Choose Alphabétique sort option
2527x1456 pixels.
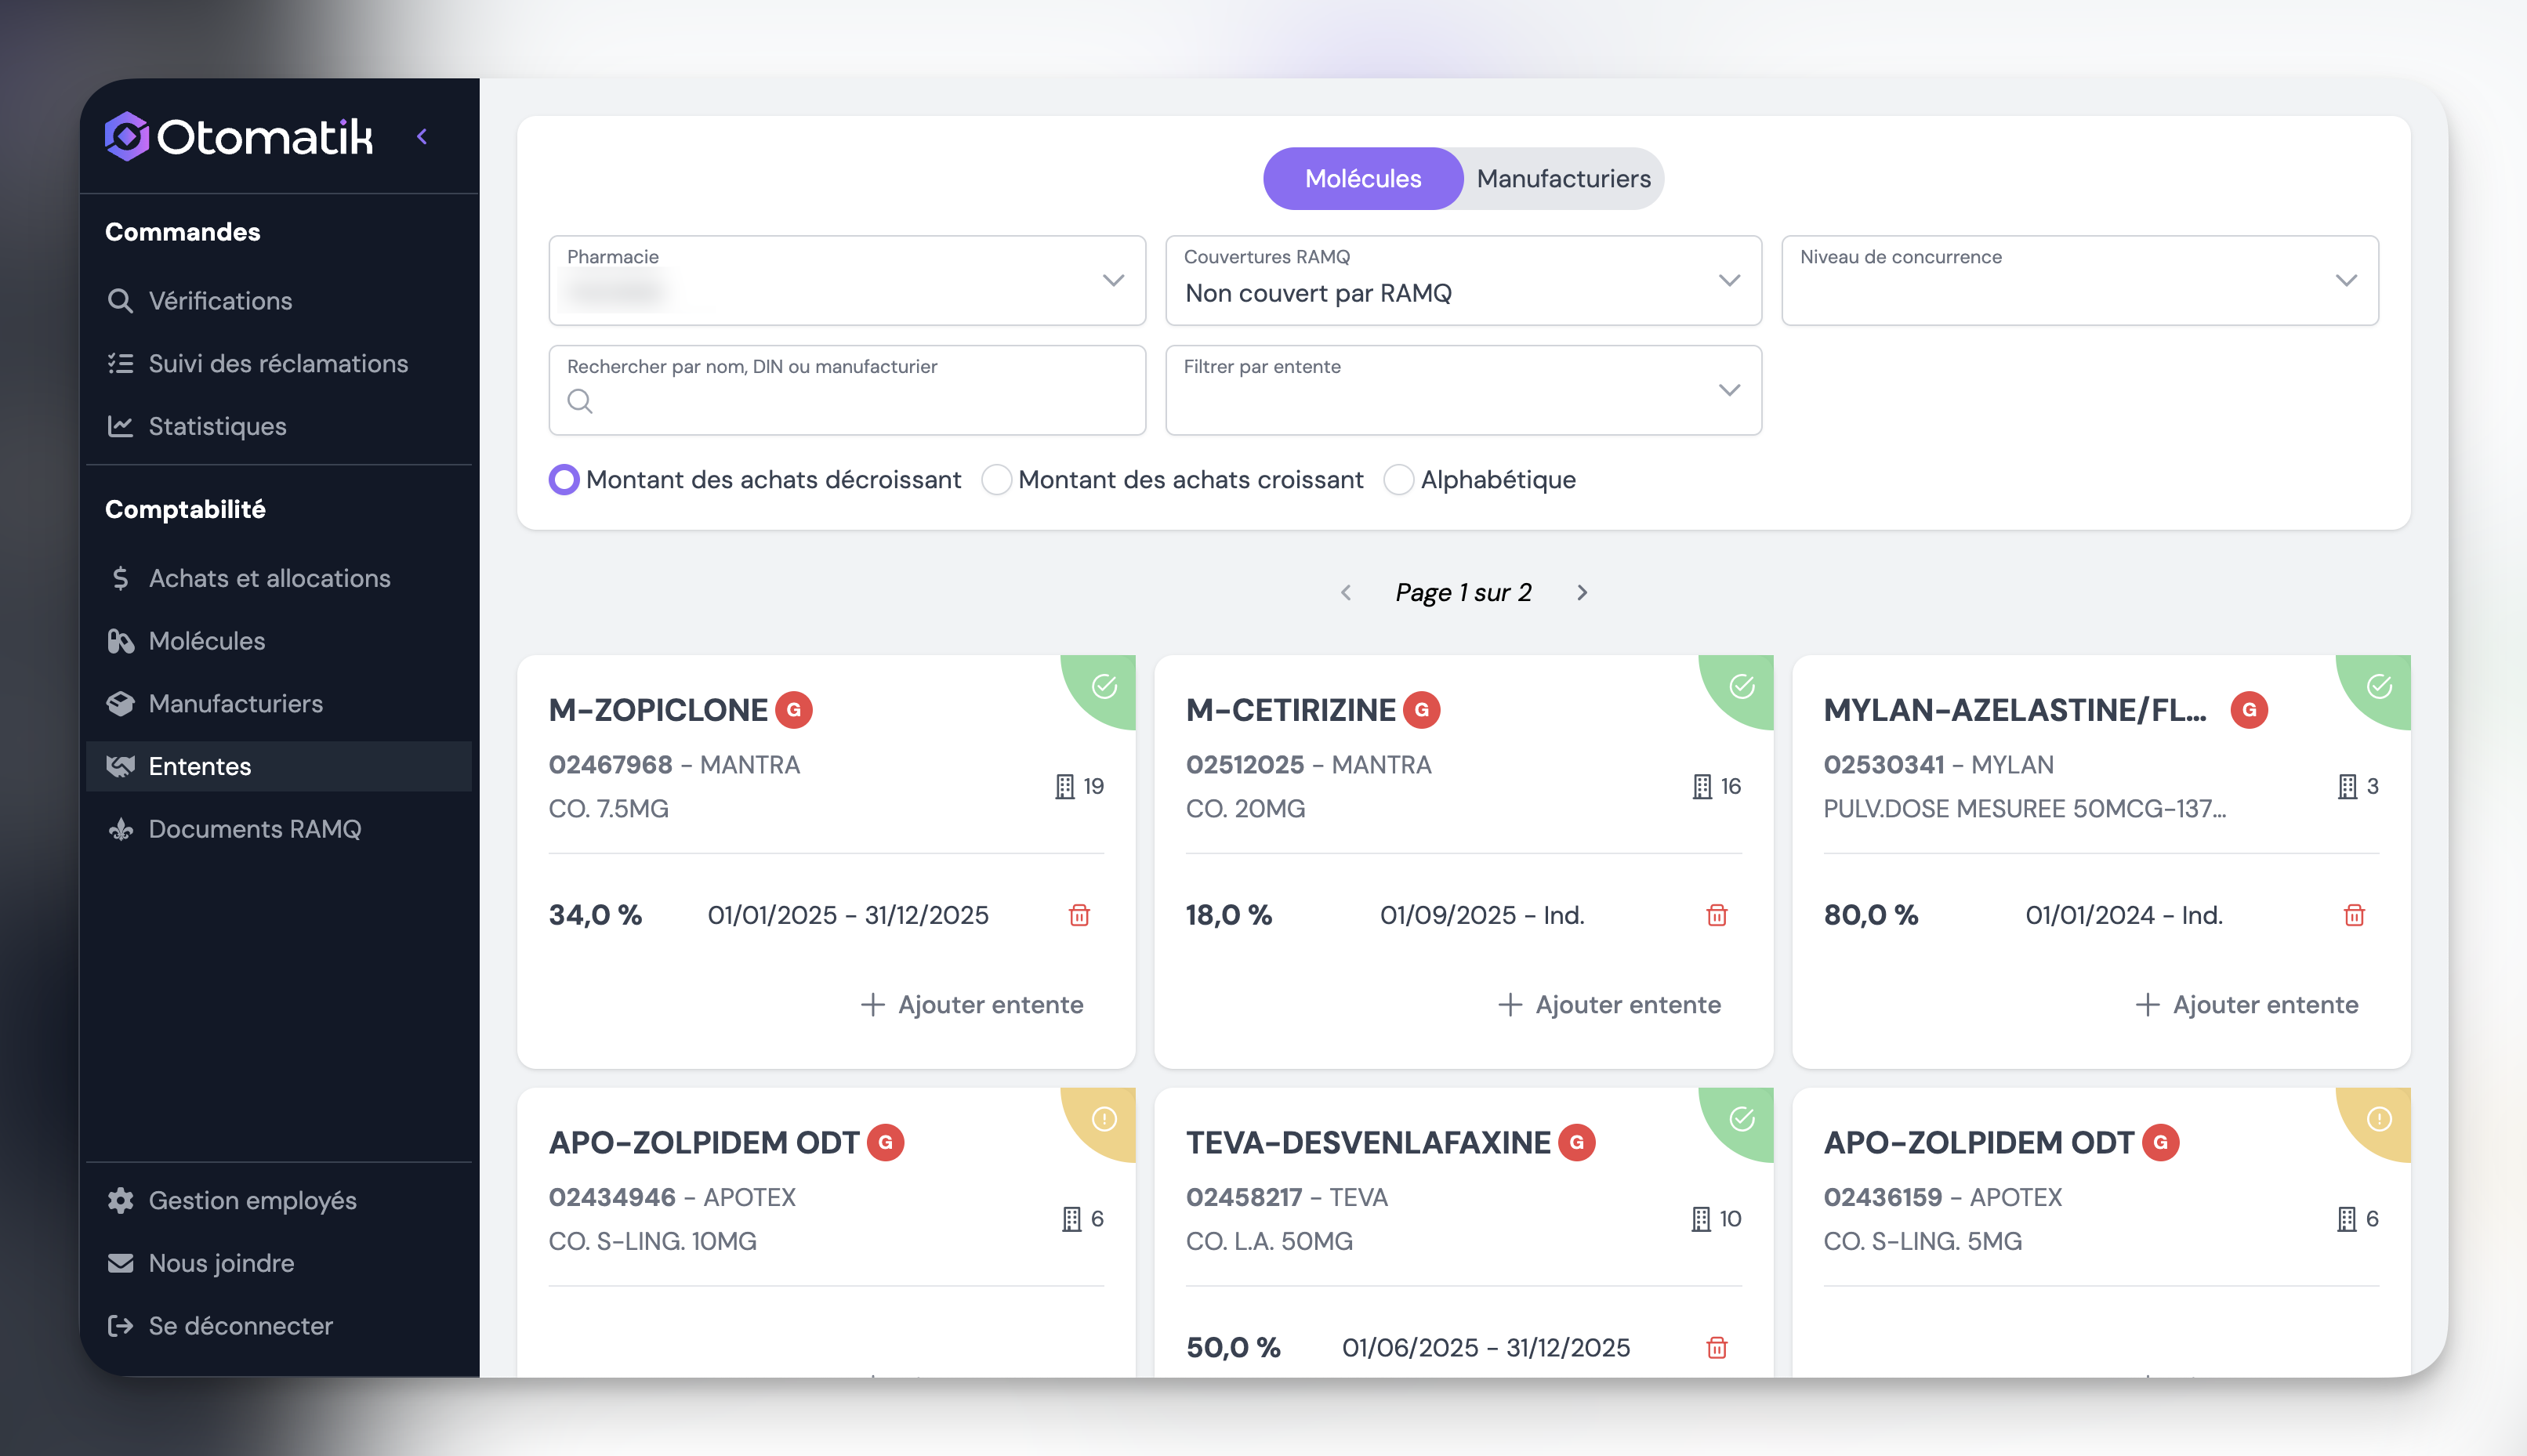[x=1398, y=480]
